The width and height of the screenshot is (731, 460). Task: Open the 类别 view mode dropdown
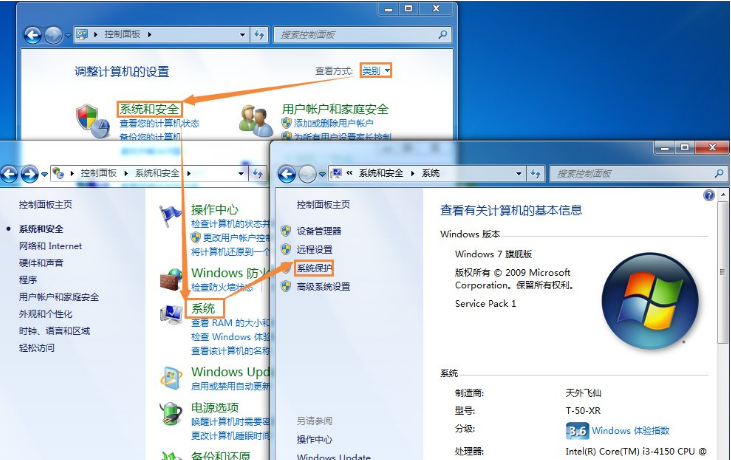375,71
